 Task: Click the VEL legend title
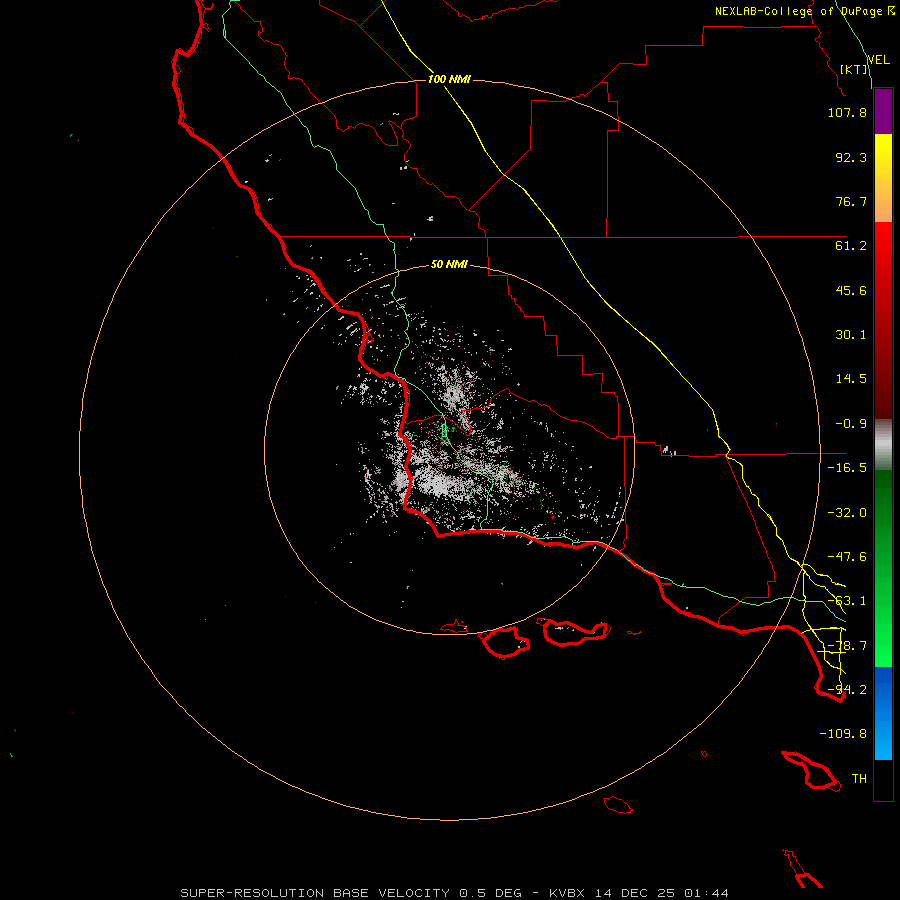879,60
